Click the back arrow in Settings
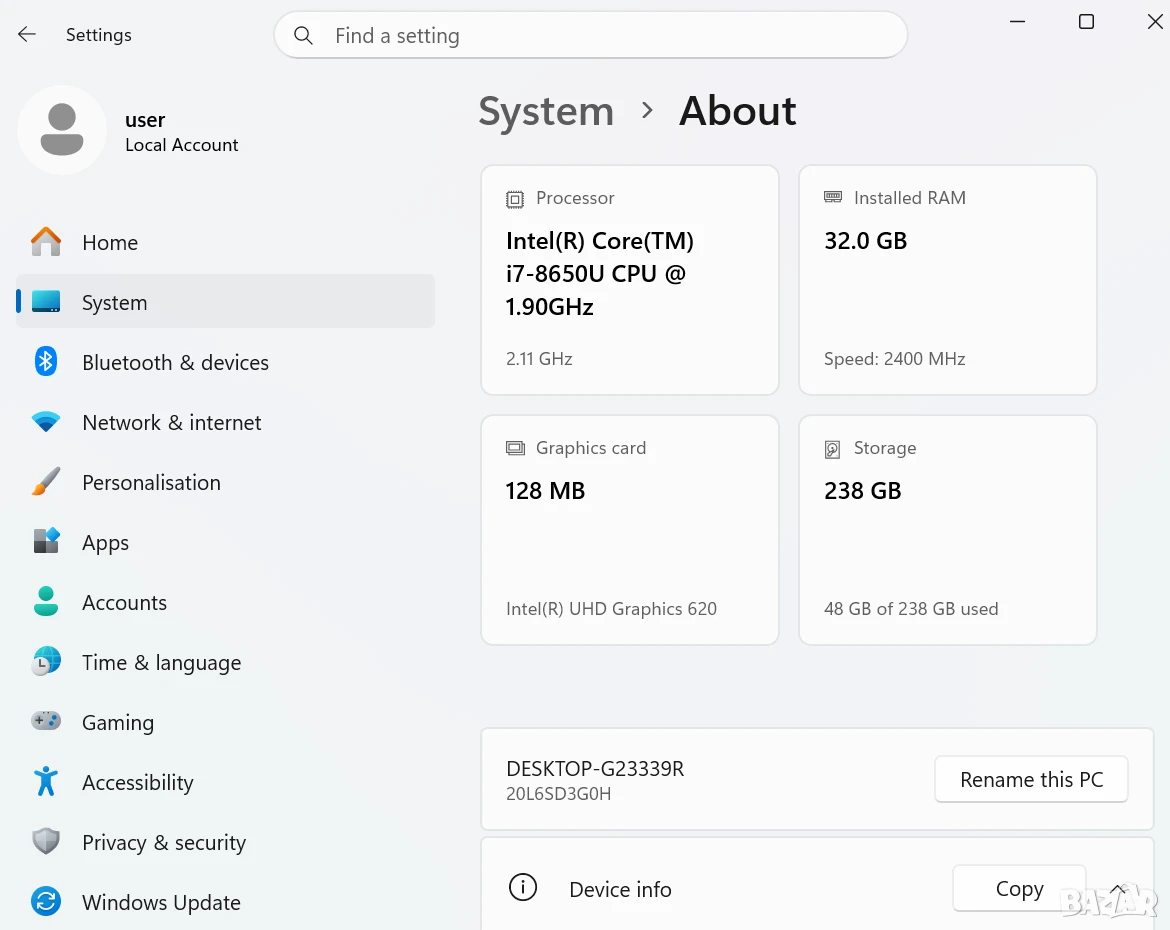The image size is (1170, 930). click(x=27, y=34)
